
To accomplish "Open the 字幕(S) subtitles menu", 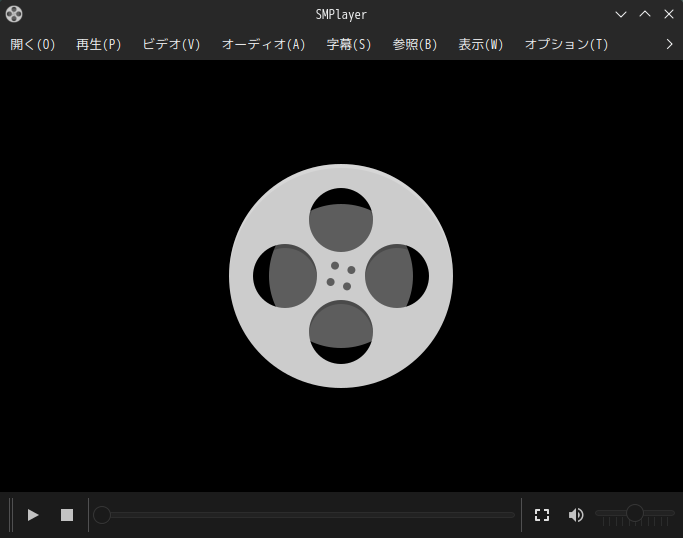I will 348,44.
